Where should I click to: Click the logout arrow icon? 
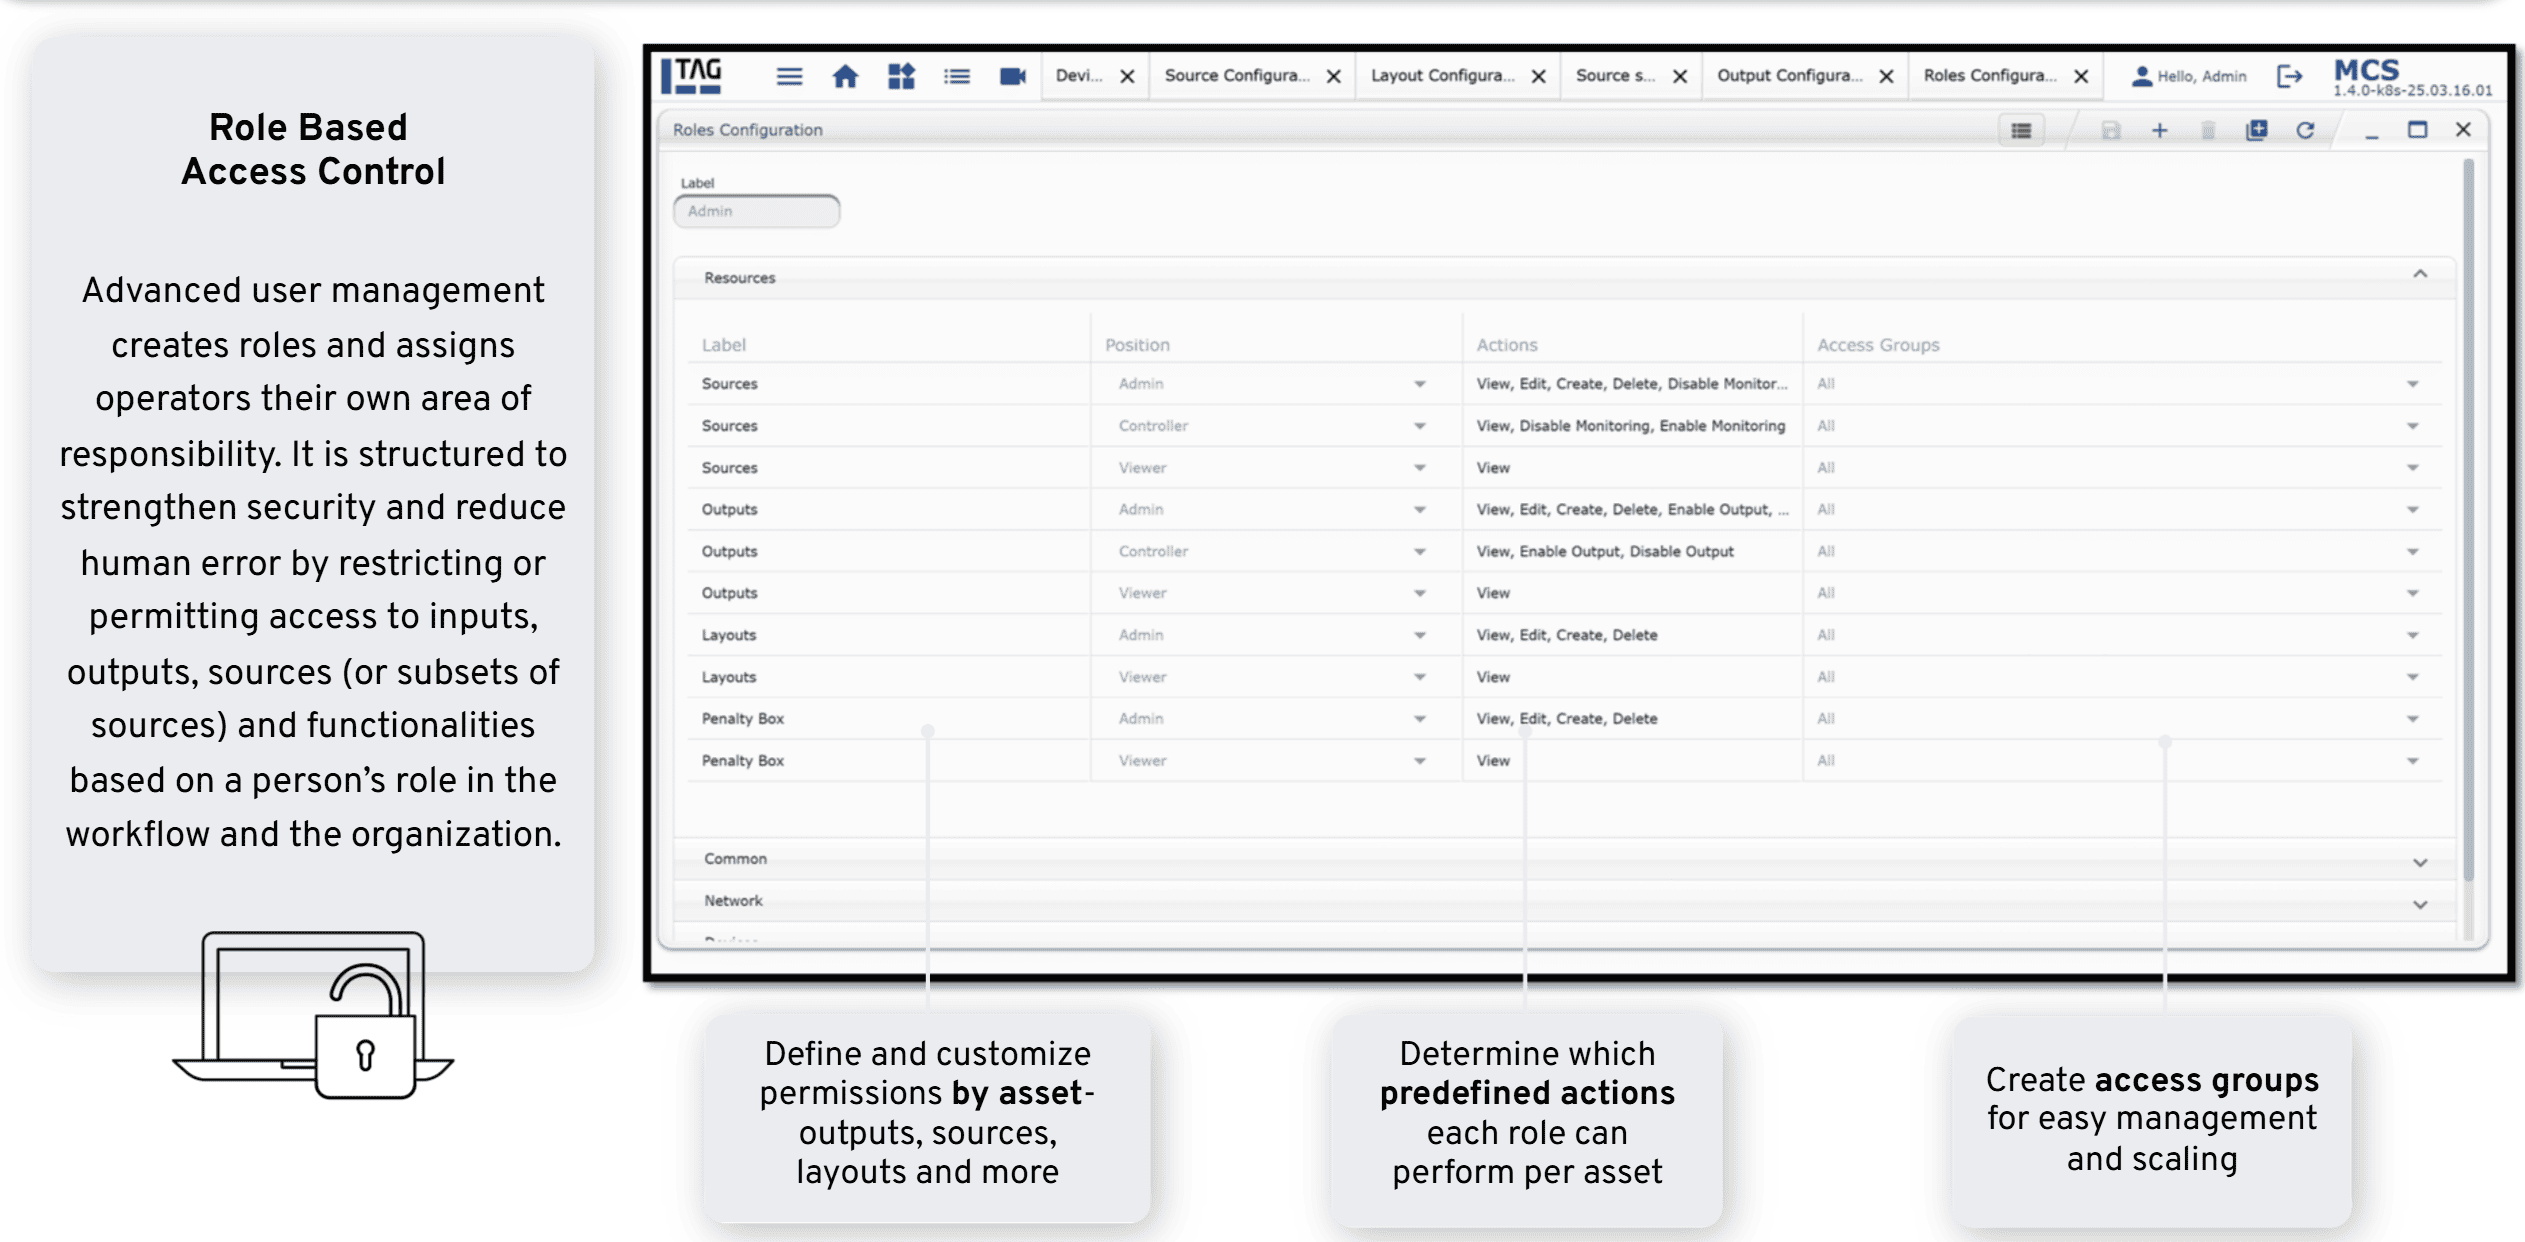click(2289, 76)
